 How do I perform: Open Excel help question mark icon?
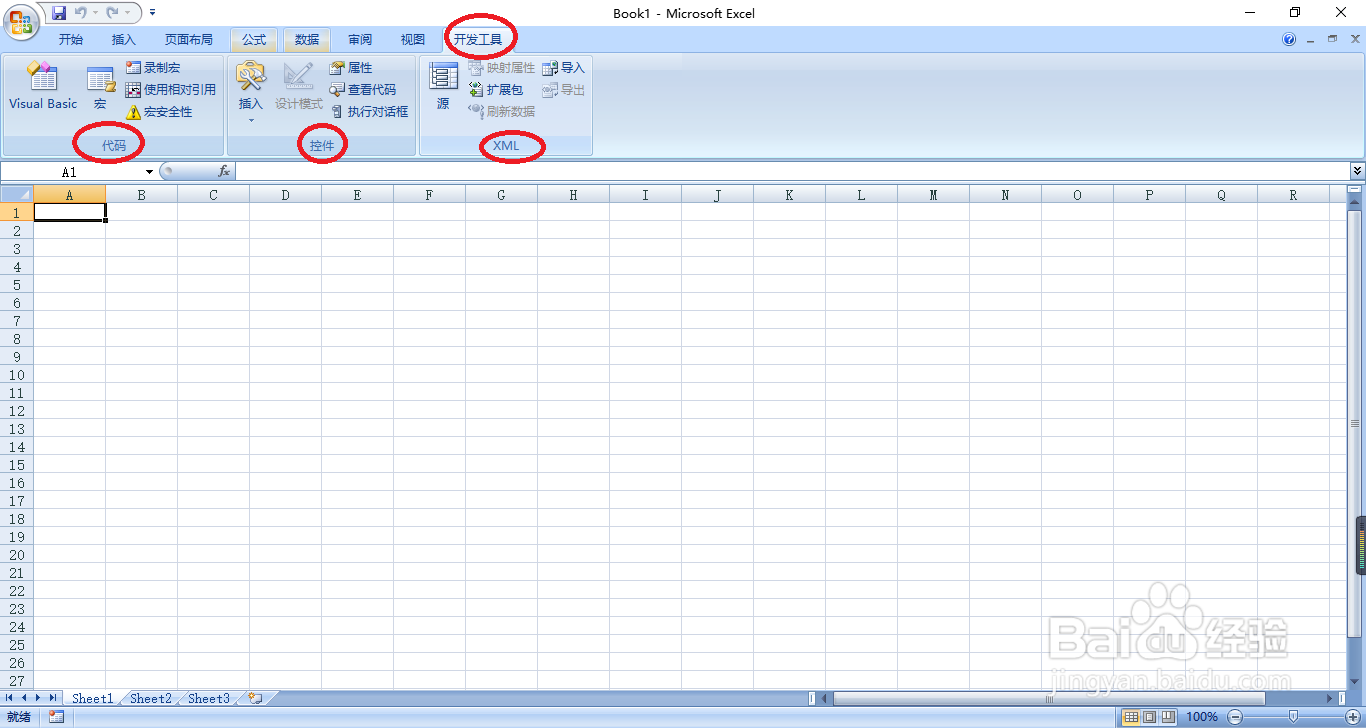click(1289, 40)
